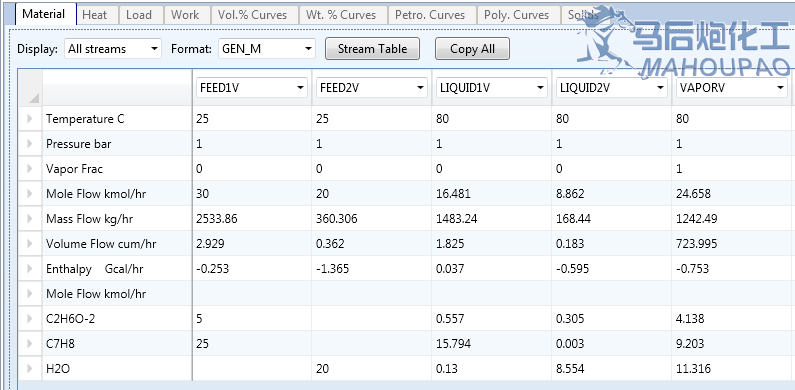795x390 pixels.
Task: Click VAPORV mass flow value 1242.49
Action: point(697,219)
